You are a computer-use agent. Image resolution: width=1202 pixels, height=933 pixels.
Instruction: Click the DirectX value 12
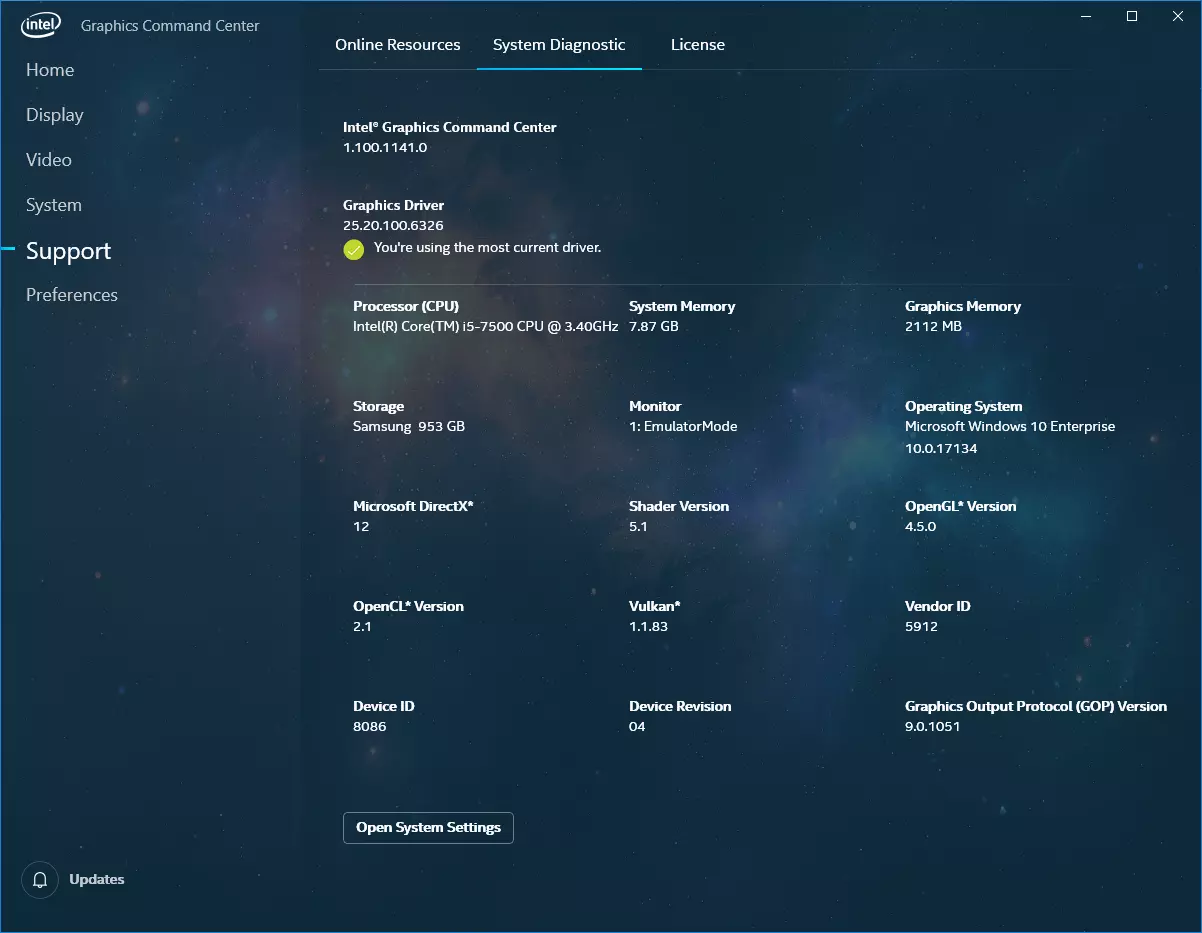click(361, 527)
